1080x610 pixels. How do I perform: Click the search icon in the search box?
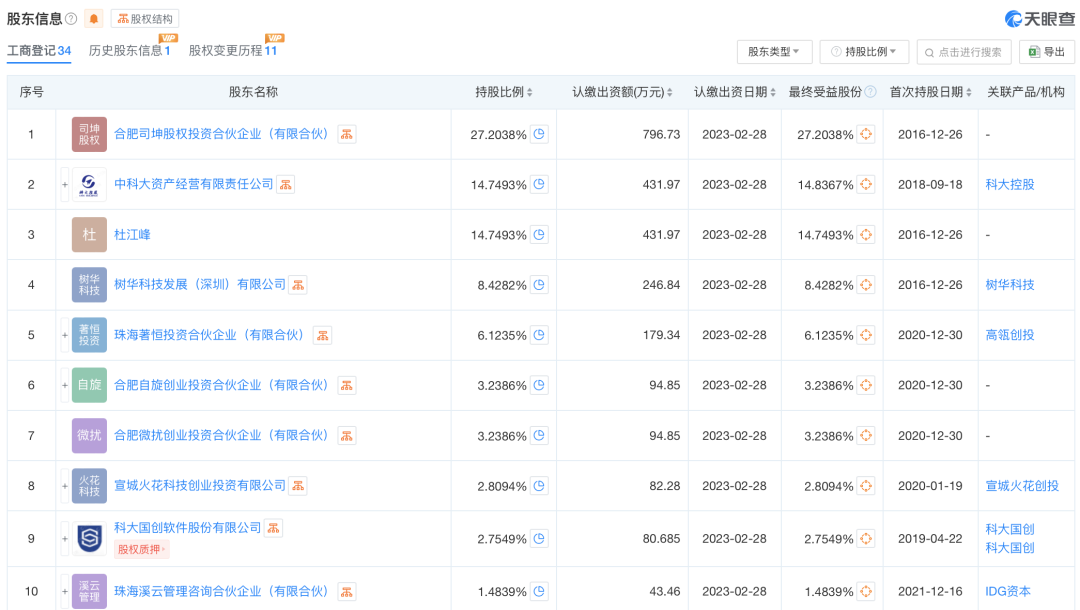coord(928,52)
